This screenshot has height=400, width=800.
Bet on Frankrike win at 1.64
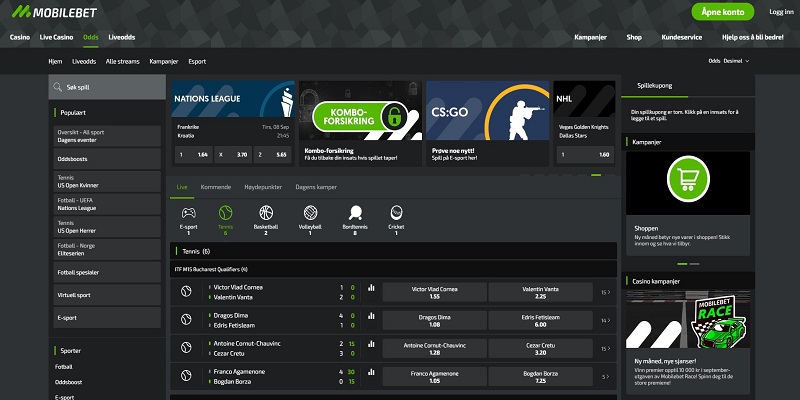[x=193, y=155]
